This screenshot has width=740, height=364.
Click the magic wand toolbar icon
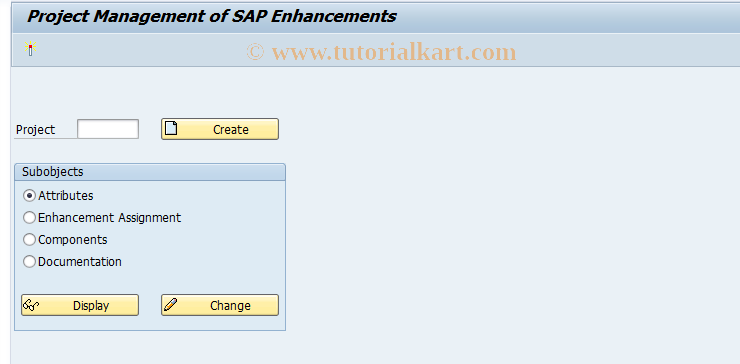click(x=31, y=49)
